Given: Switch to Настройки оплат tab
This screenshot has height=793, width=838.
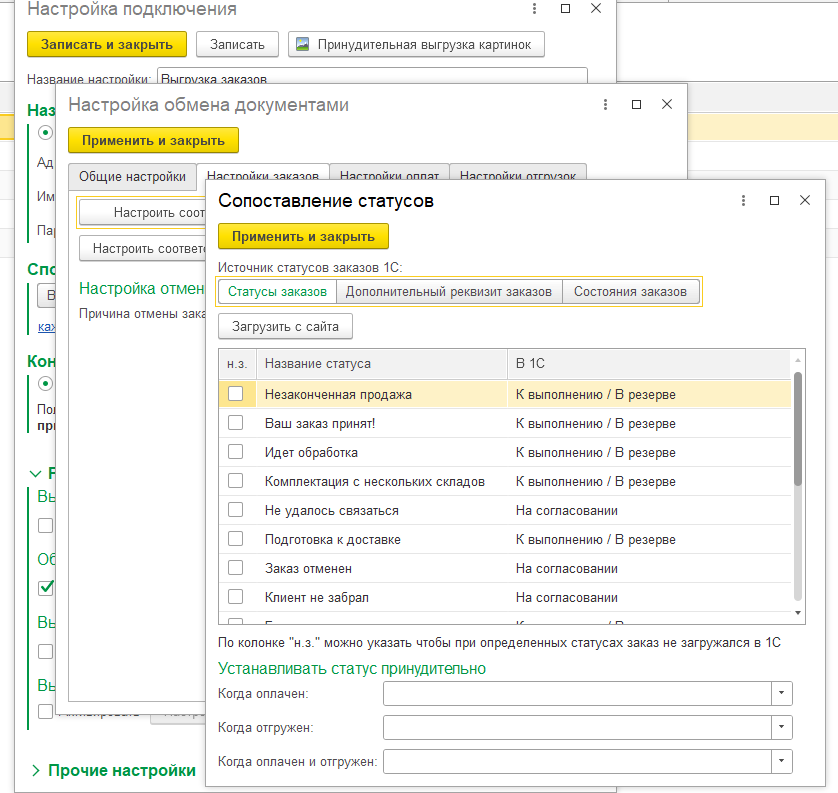Looking at the screenshot, I should coord(389,173).
